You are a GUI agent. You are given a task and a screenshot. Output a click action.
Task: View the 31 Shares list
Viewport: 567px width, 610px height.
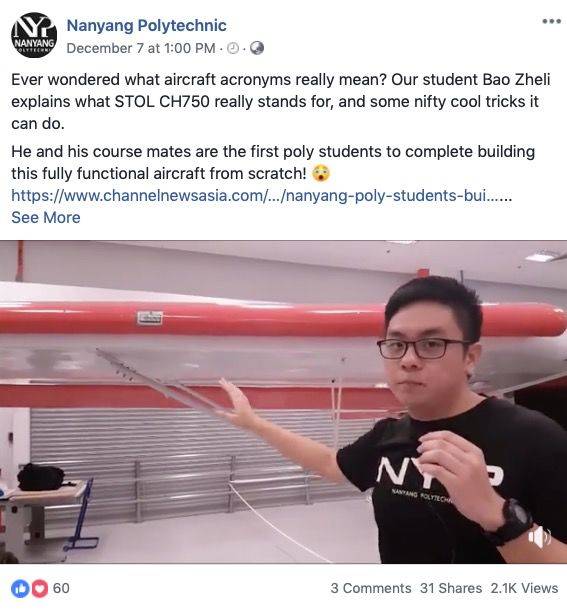451,588
